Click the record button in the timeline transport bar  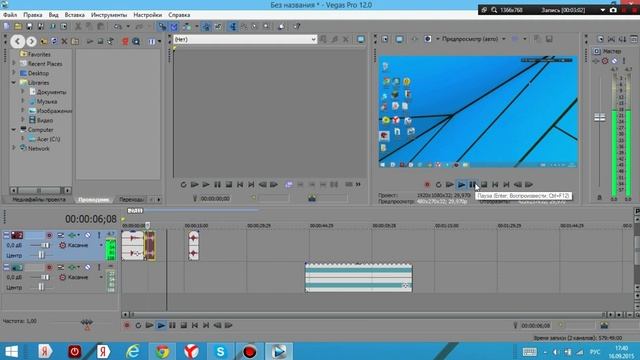coord(127,325)
